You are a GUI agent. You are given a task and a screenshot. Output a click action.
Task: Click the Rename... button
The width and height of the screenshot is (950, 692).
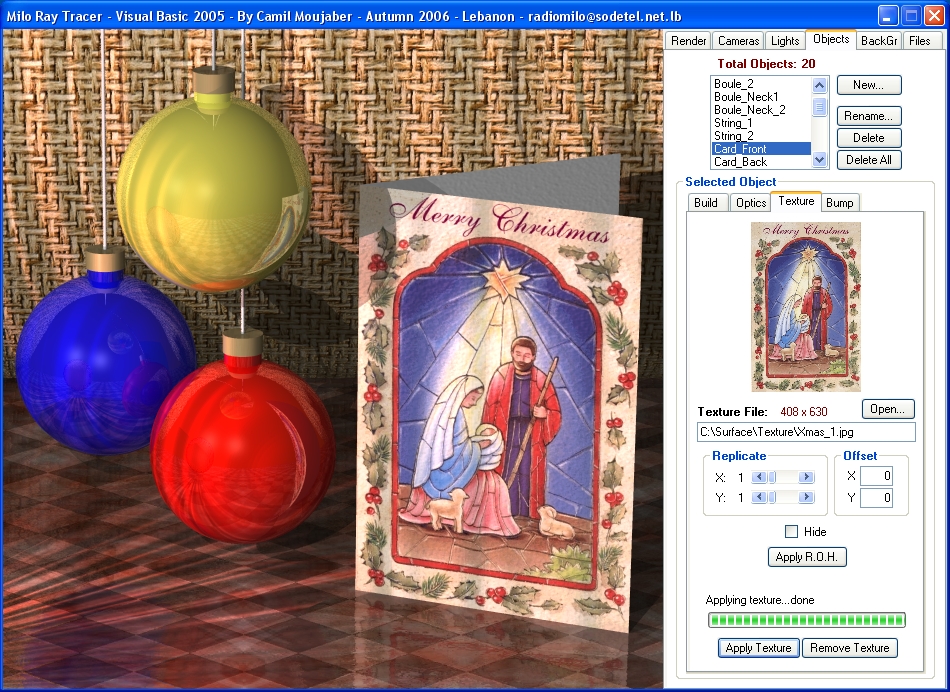pos(869,116)
